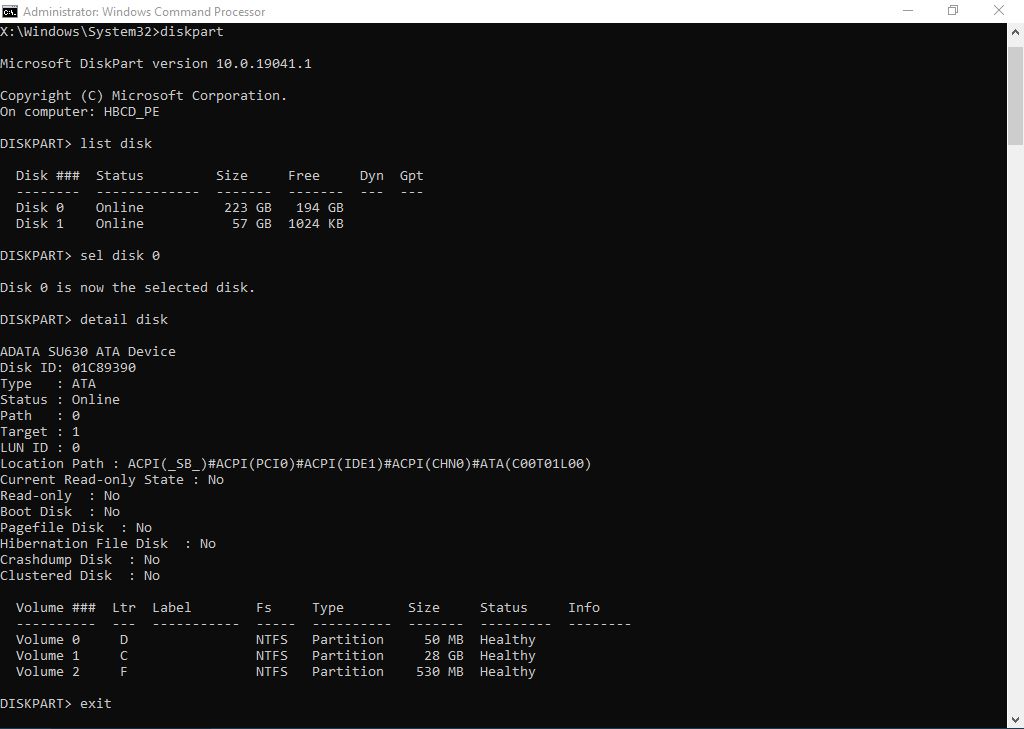Image resolution: width=1024 pixels, height=729 pixels.
Task: Click the Disk ID value 01C89390
Action: coord(104,368)
